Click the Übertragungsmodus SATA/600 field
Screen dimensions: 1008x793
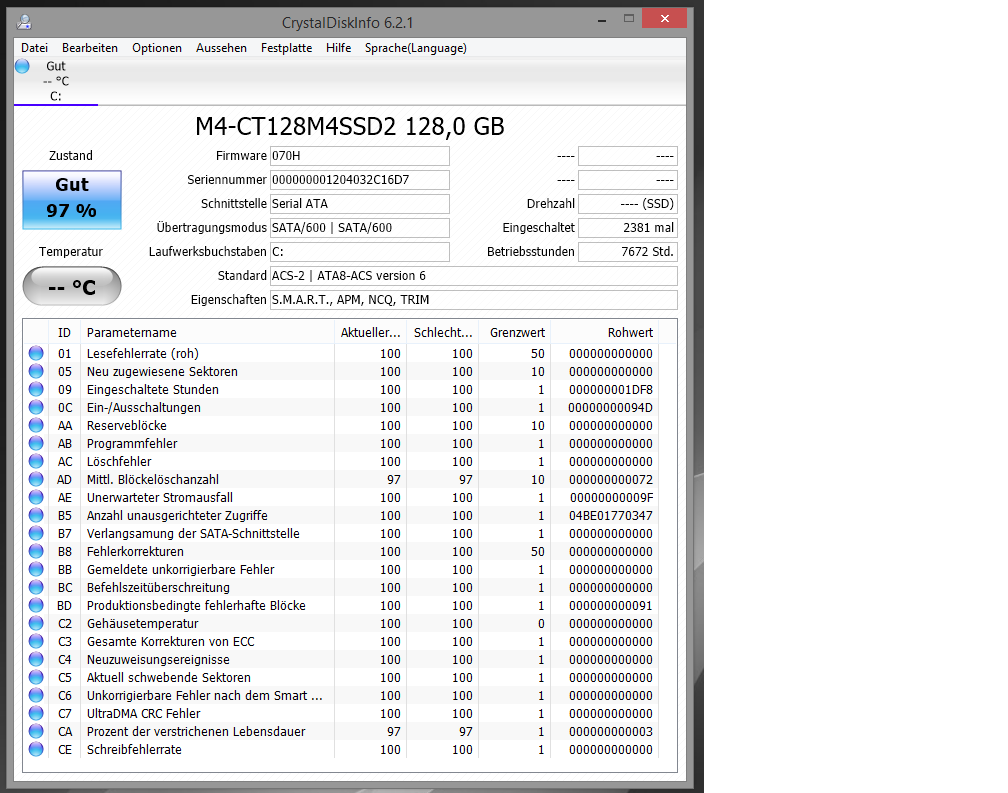359,228
